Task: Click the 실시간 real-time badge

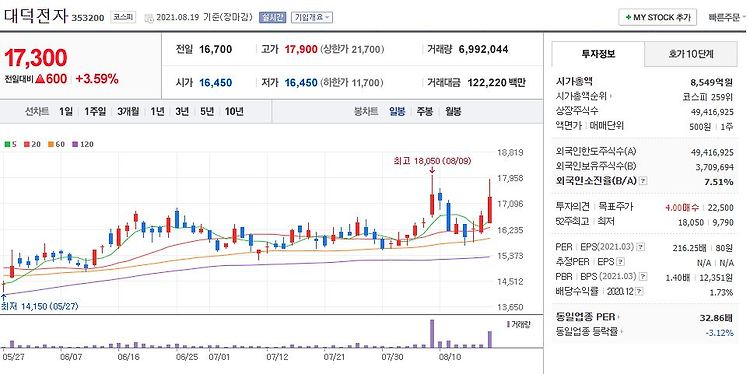Action: click(x=273, y=18)
